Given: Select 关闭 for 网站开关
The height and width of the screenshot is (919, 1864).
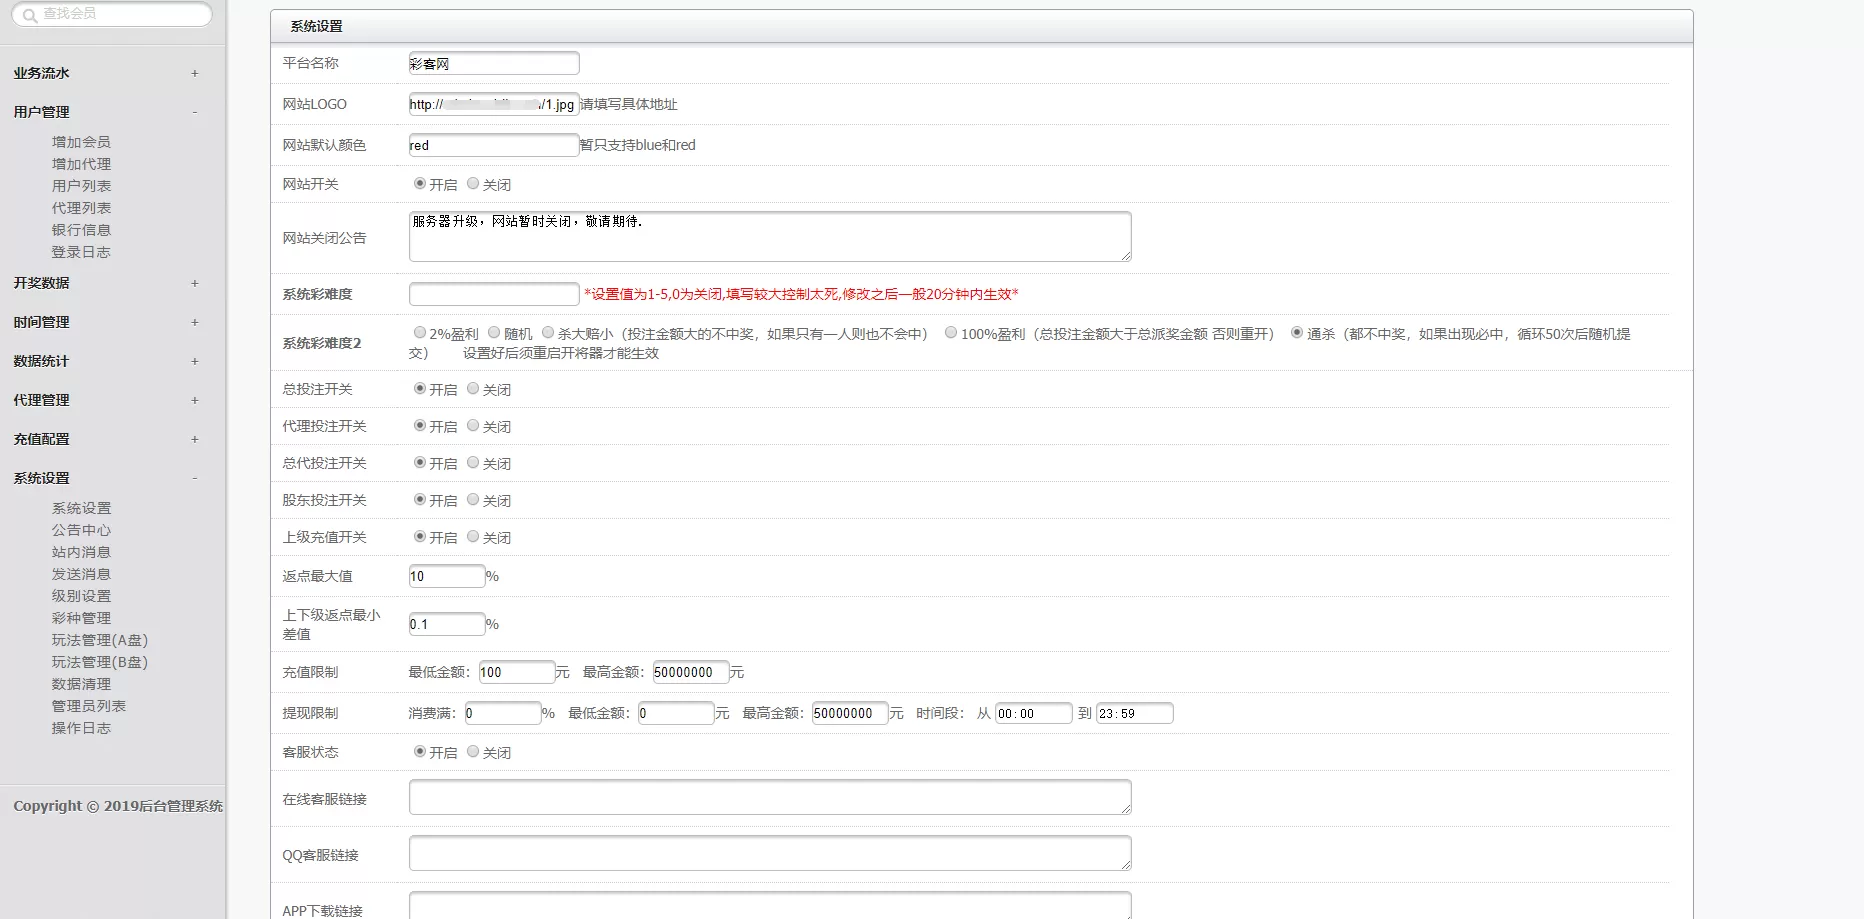Looking at the screenshot, I should 473,184.
